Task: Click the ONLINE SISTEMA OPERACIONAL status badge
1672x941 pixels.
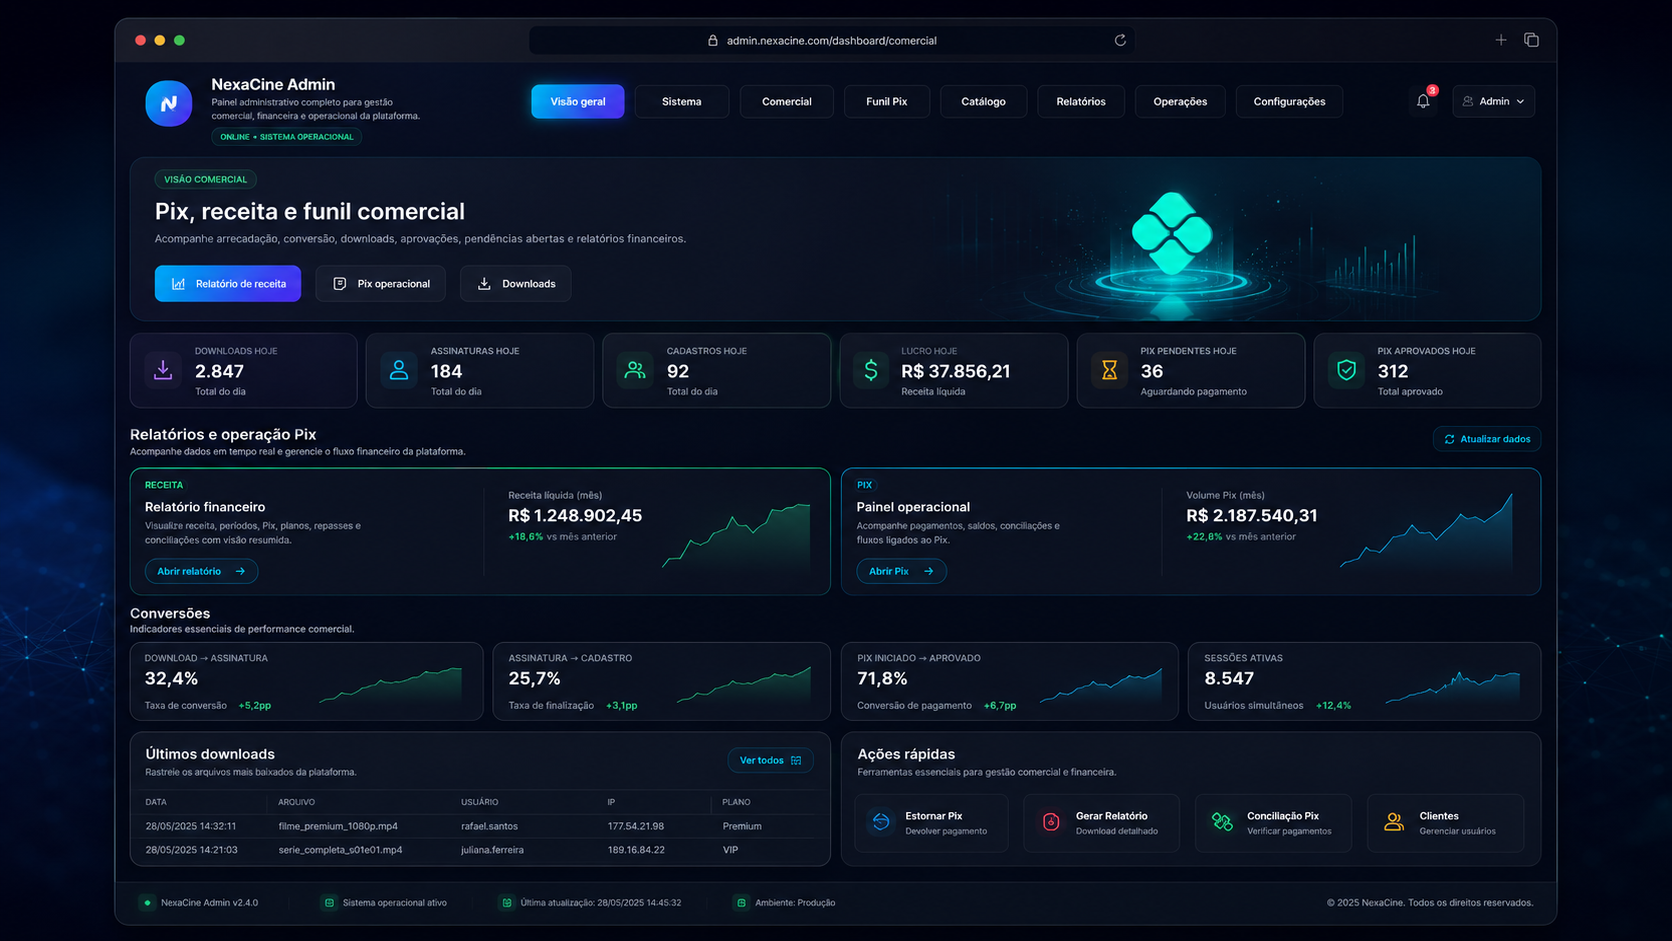Action: (x=287, y=137)
